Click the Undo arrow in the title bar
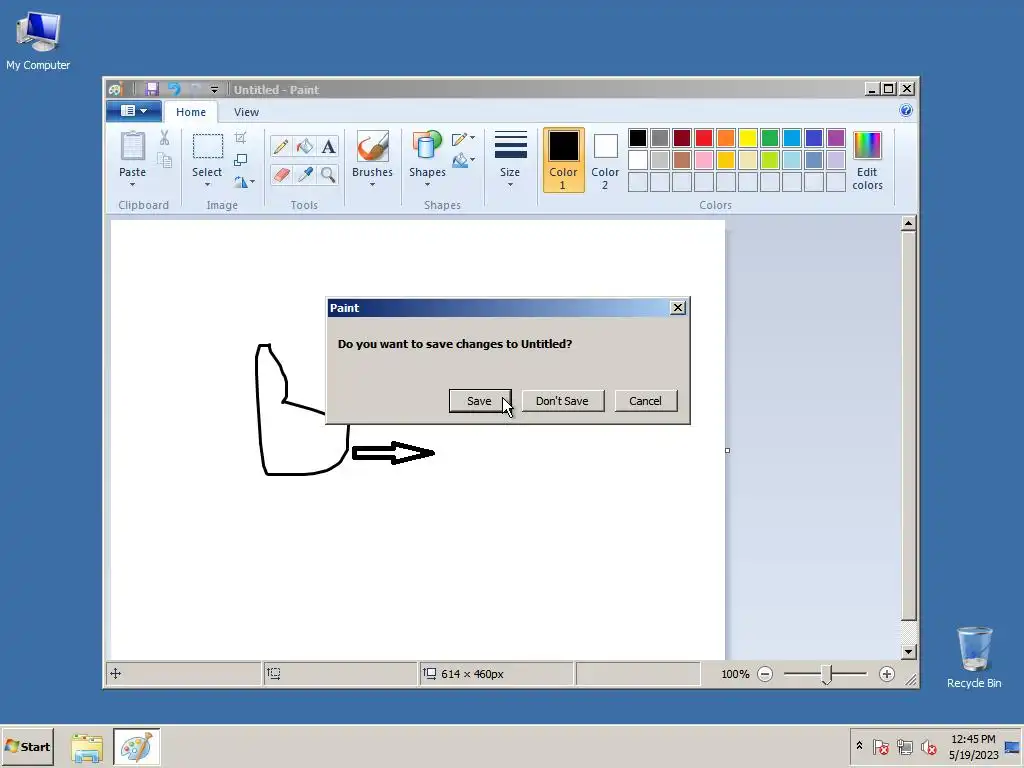1024x768 pixels. [x=174, y=89]
